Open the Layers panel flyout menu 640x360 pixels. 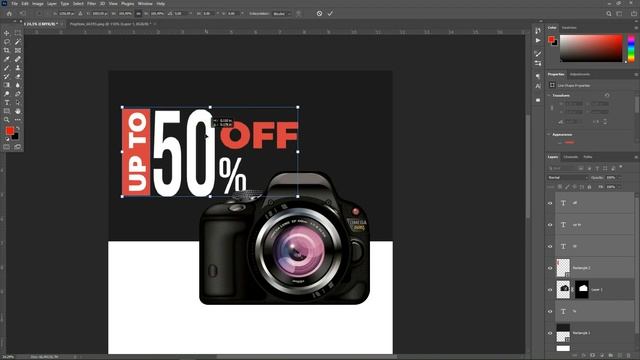point(636,157)
